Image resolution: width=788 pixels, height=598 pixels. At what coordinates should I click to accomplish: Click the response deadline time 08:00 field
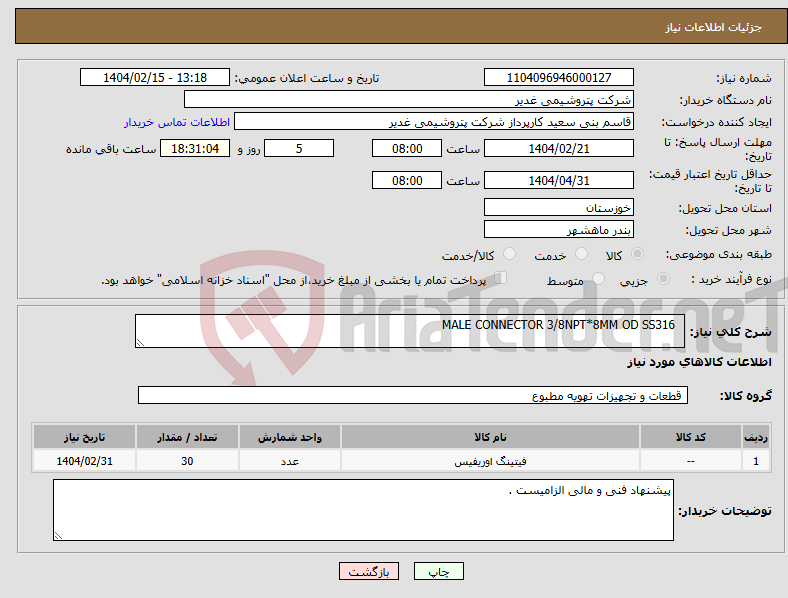click(407, 148)
